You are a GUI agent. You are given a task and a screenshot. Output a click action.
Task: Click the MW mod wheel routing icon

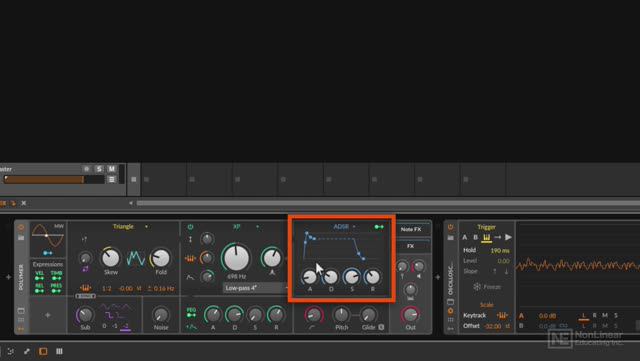coord(48,253)
